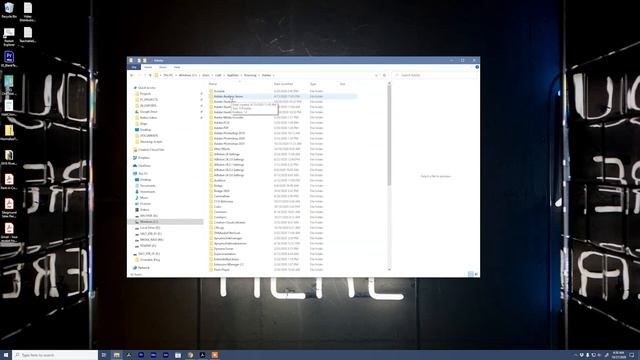Open Explorer help icon

(x=477, y=67)
